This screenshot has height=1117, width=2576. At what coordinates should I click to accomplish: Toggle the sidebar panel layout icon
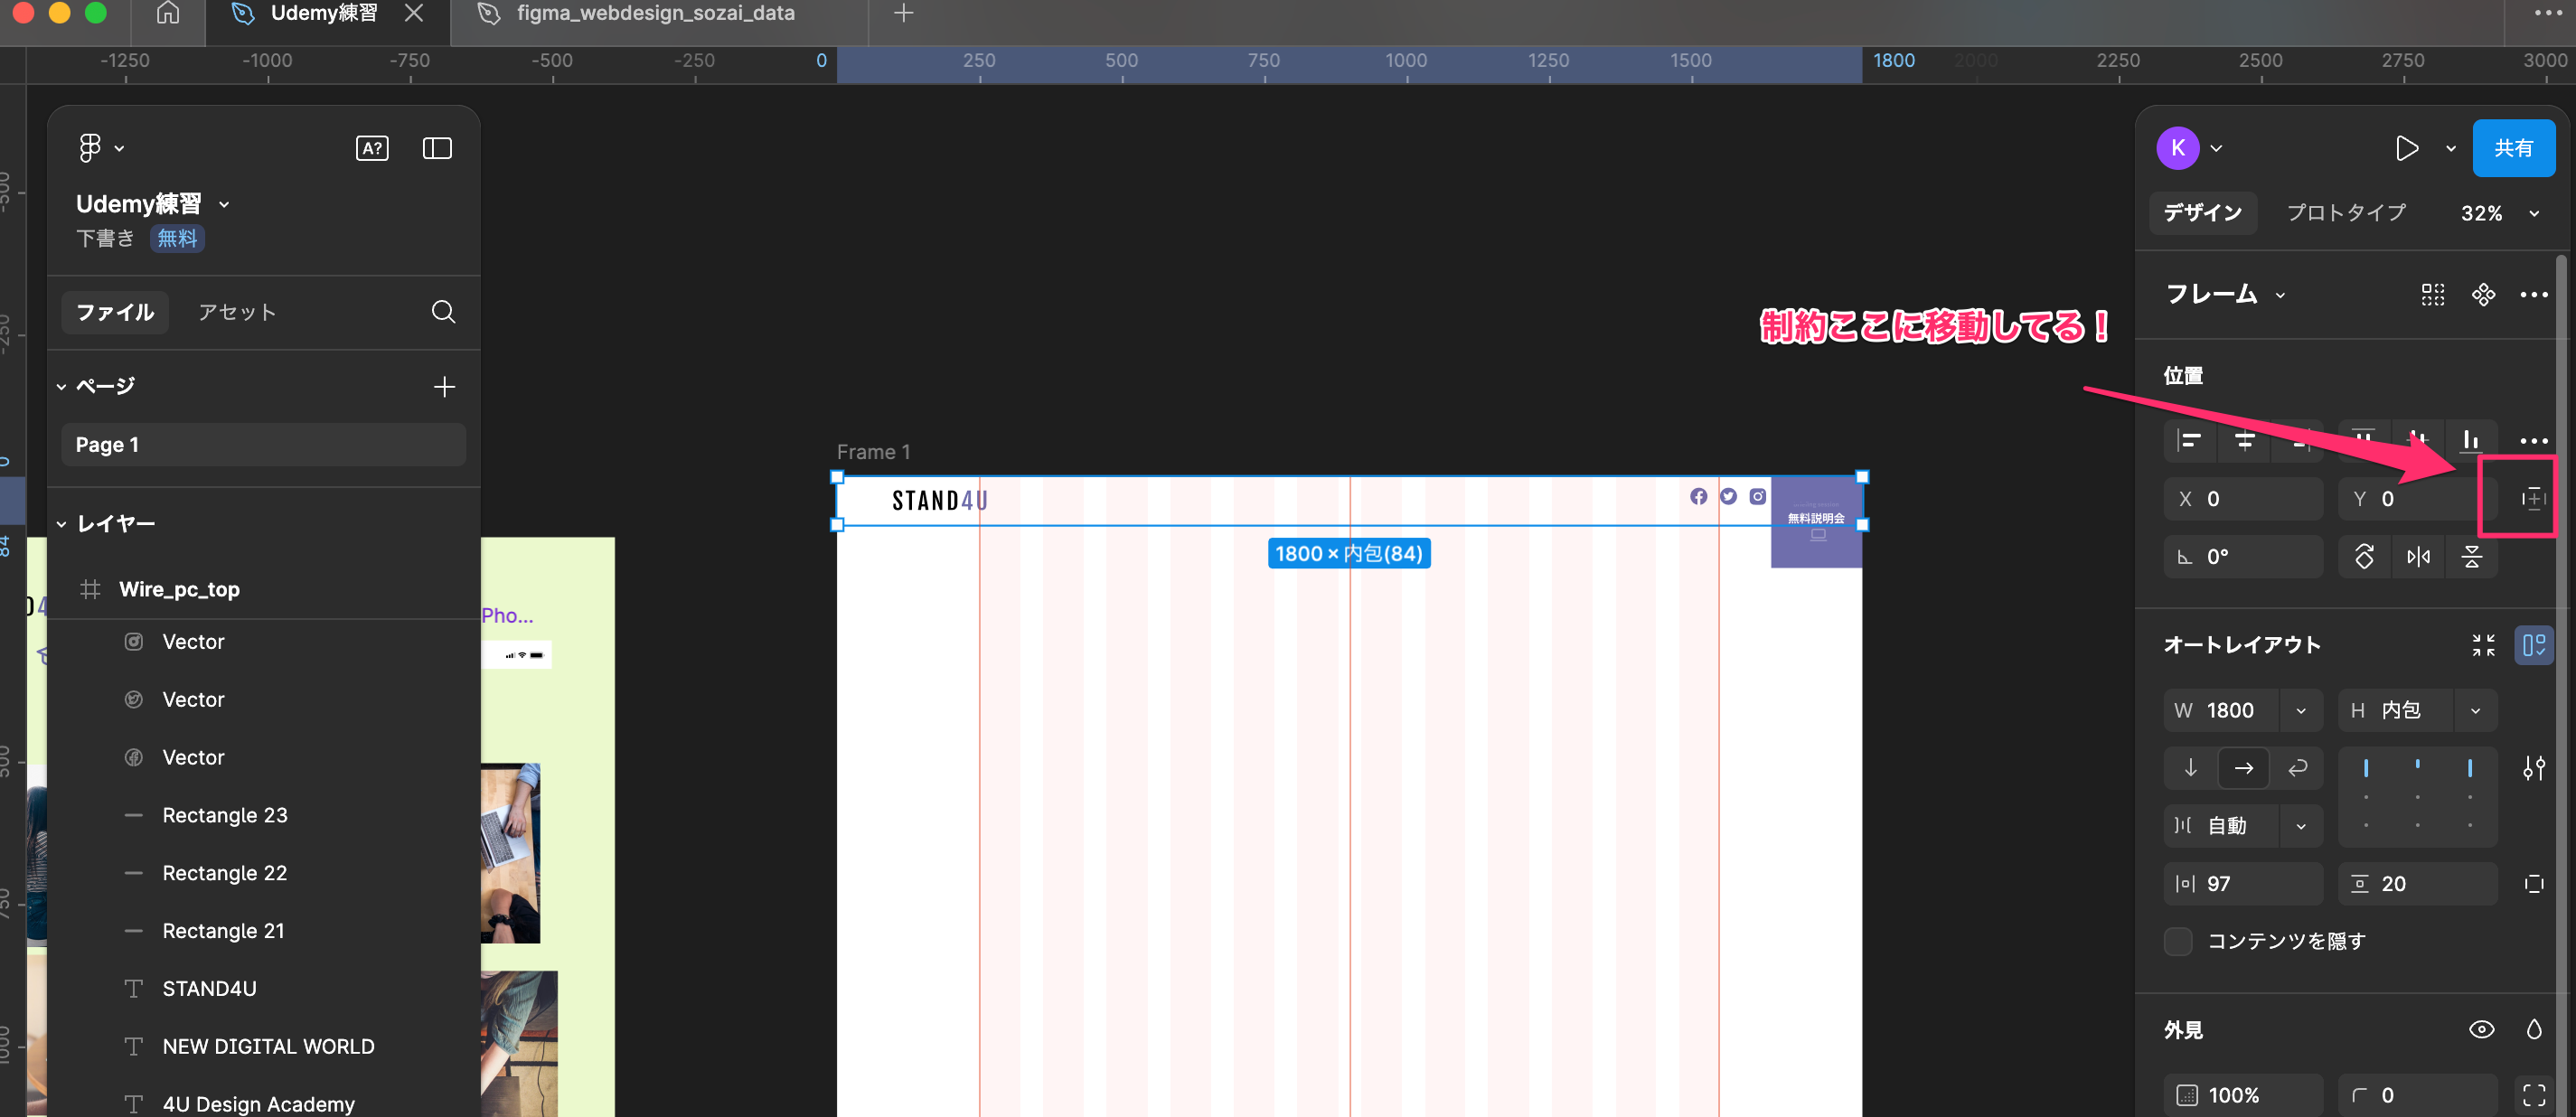tap(437, 148)
